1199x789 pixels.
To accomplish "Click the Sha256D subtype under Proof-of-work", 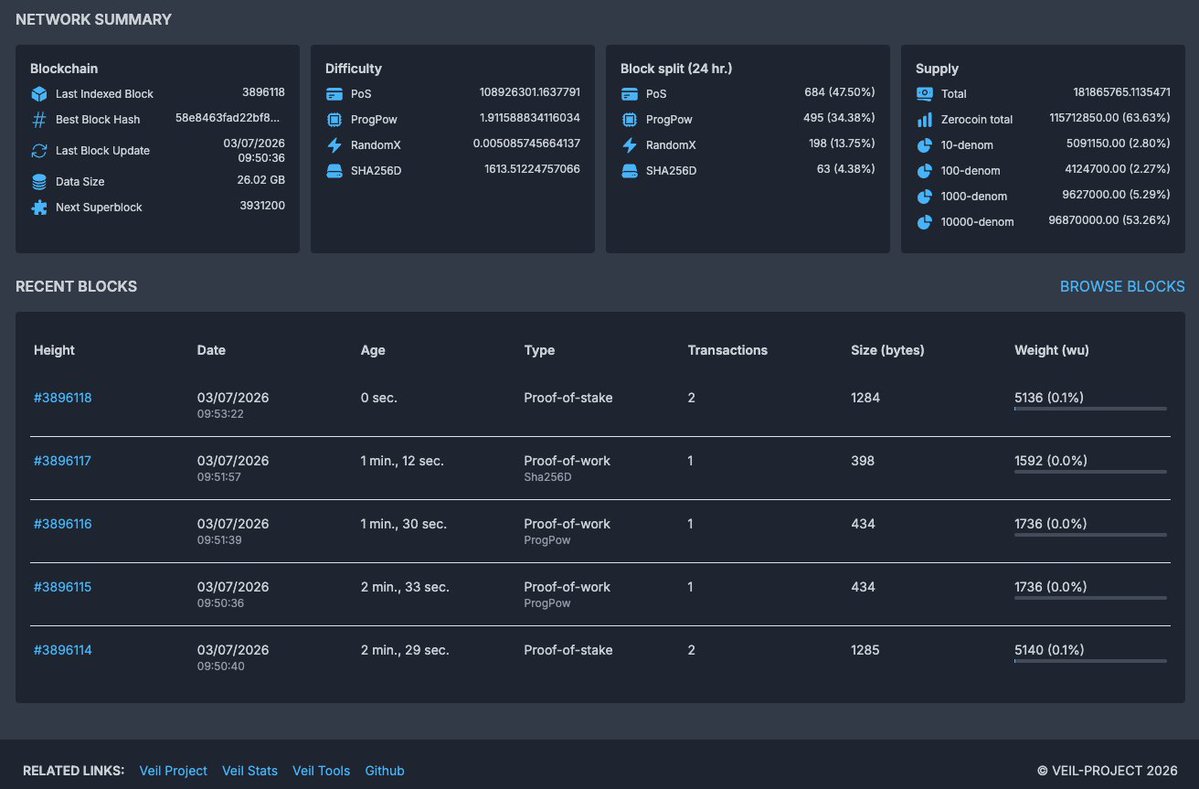I will (548, 477).
